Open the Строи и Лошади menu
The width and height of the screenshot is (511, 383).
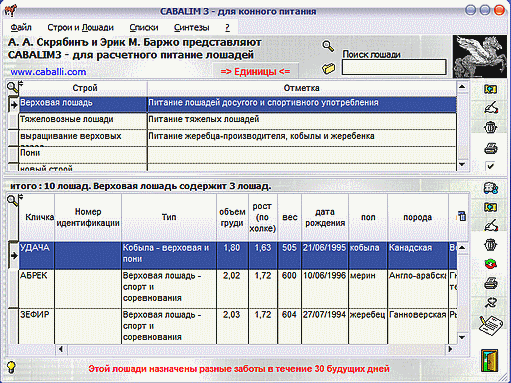pyautogui.click(x=80, y=27)
